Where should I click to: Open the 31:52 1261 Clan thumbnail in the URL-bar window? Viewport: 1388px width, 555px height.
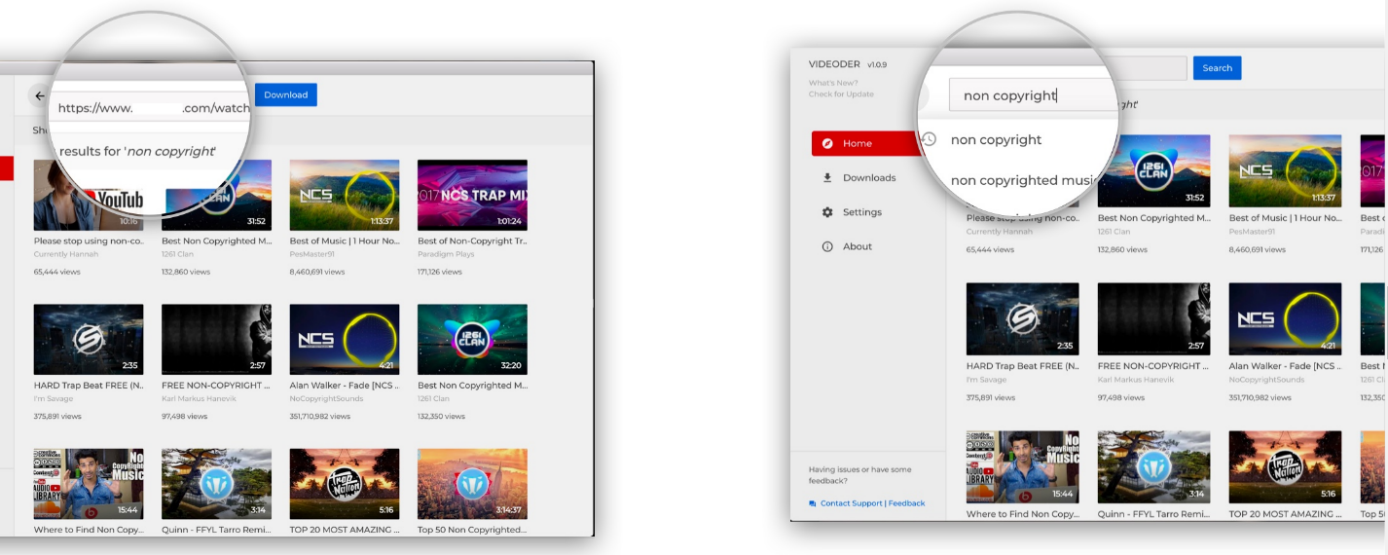point(216,195)
